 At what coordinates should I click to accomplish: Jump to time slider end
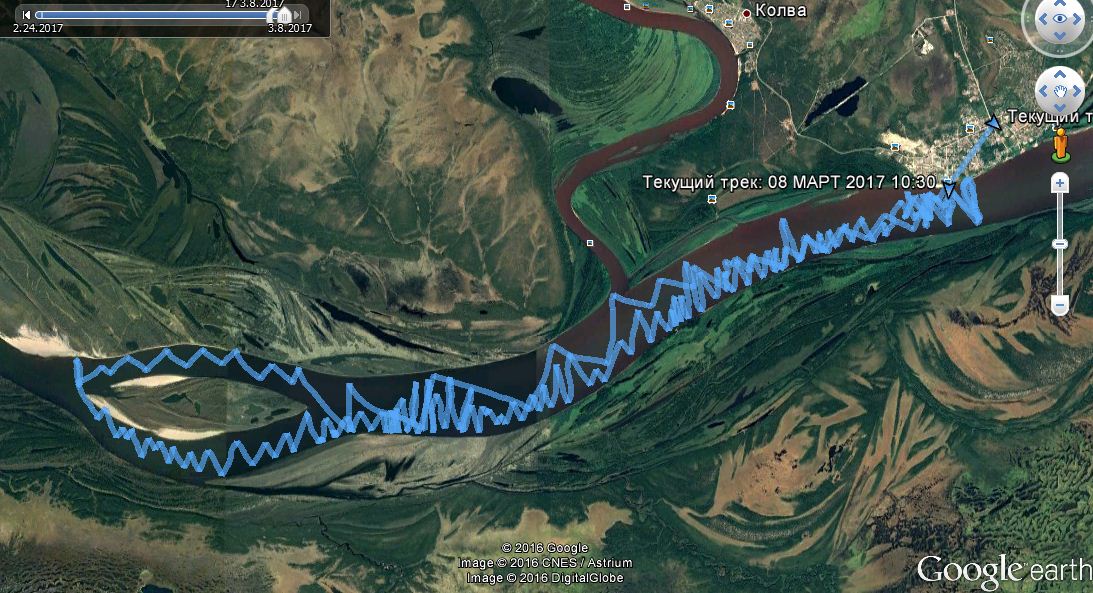(298, 15)
